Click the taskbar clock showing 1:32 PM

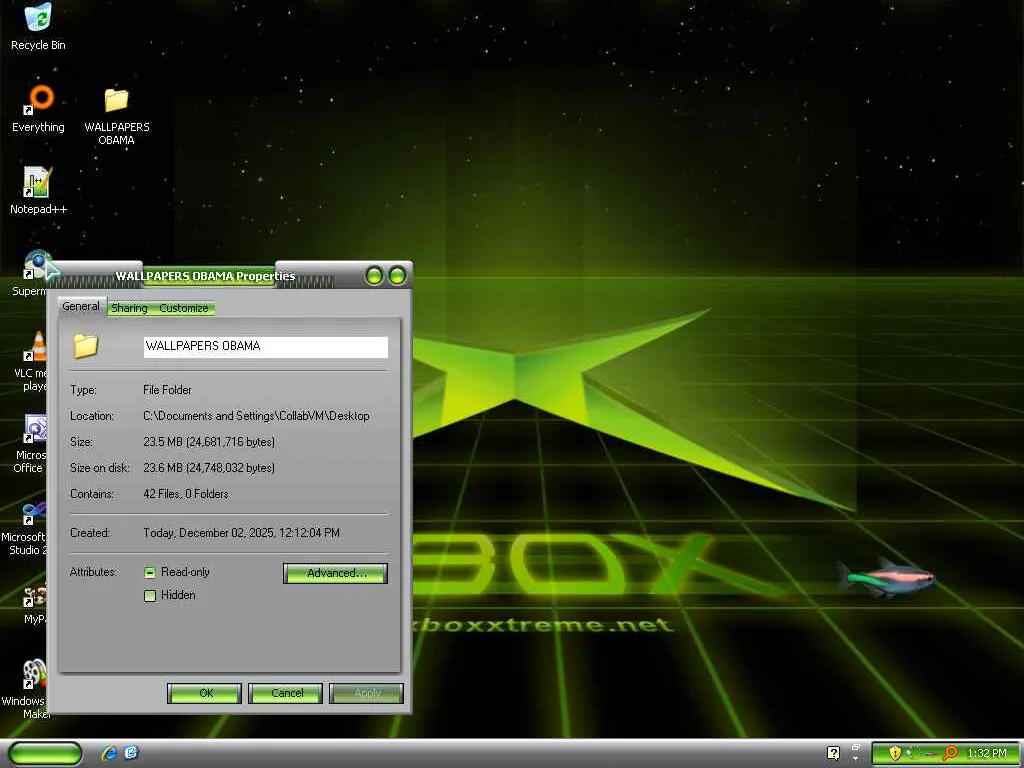click(x=987, y=754)
